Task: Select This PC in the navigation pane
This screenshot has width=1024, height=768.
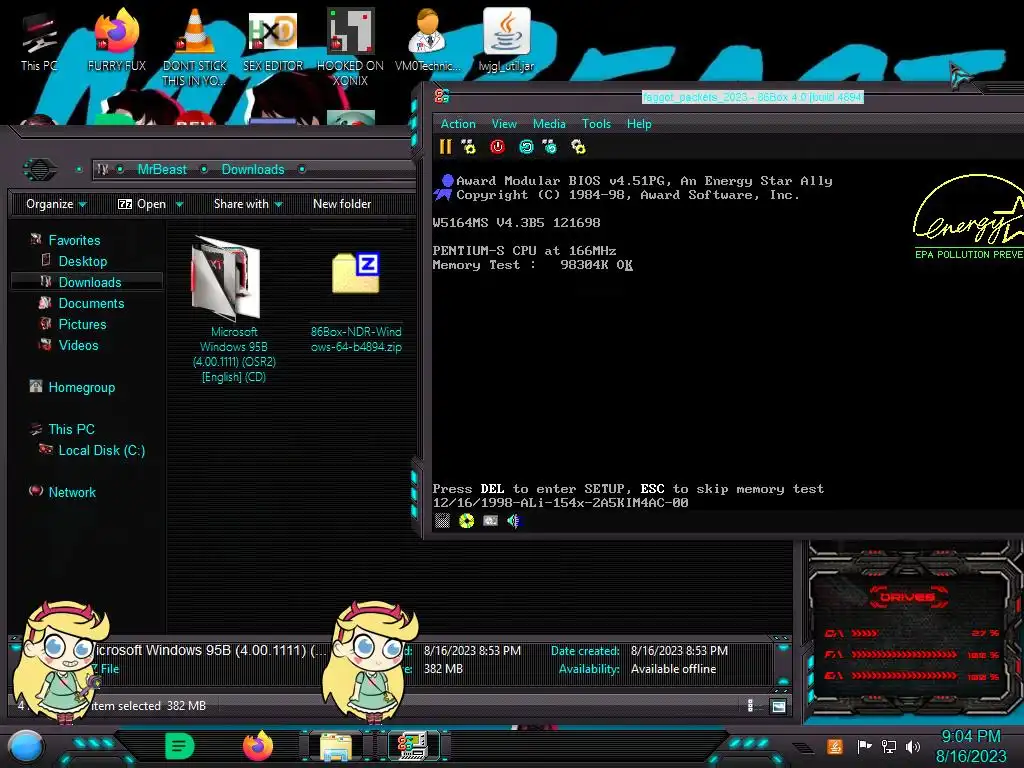Action: (71, 429)
